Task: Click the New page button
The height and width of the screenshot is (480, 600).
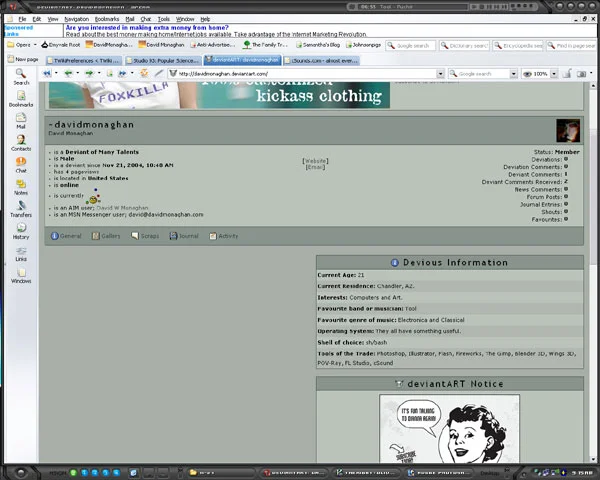Action: pos(23,59)
